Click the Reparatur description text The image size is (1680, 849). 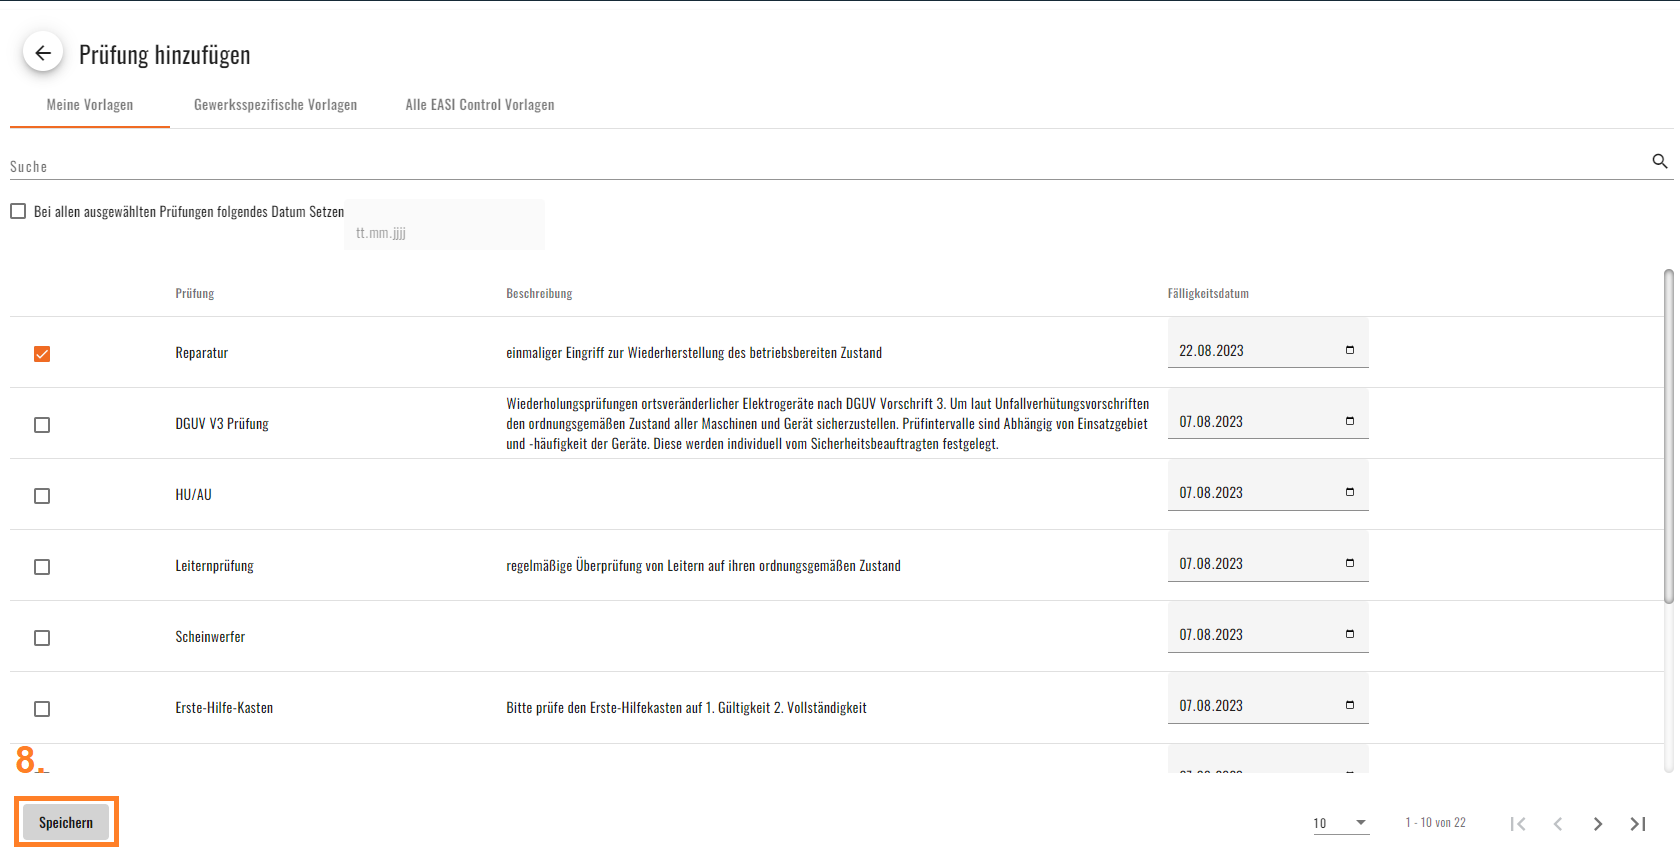click(x=694, y=353)
